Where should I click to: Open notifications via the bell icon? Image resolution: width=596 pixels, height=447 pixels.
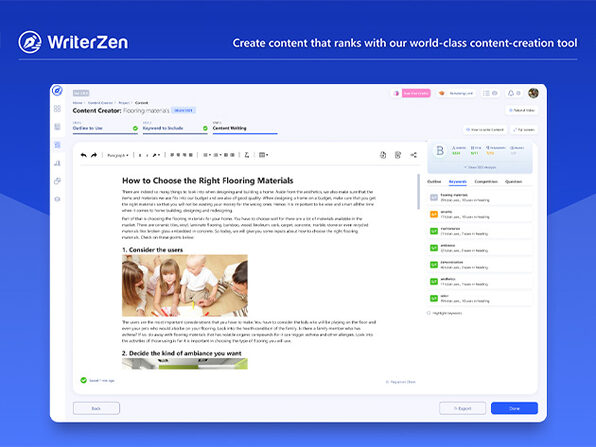point(511,93)
